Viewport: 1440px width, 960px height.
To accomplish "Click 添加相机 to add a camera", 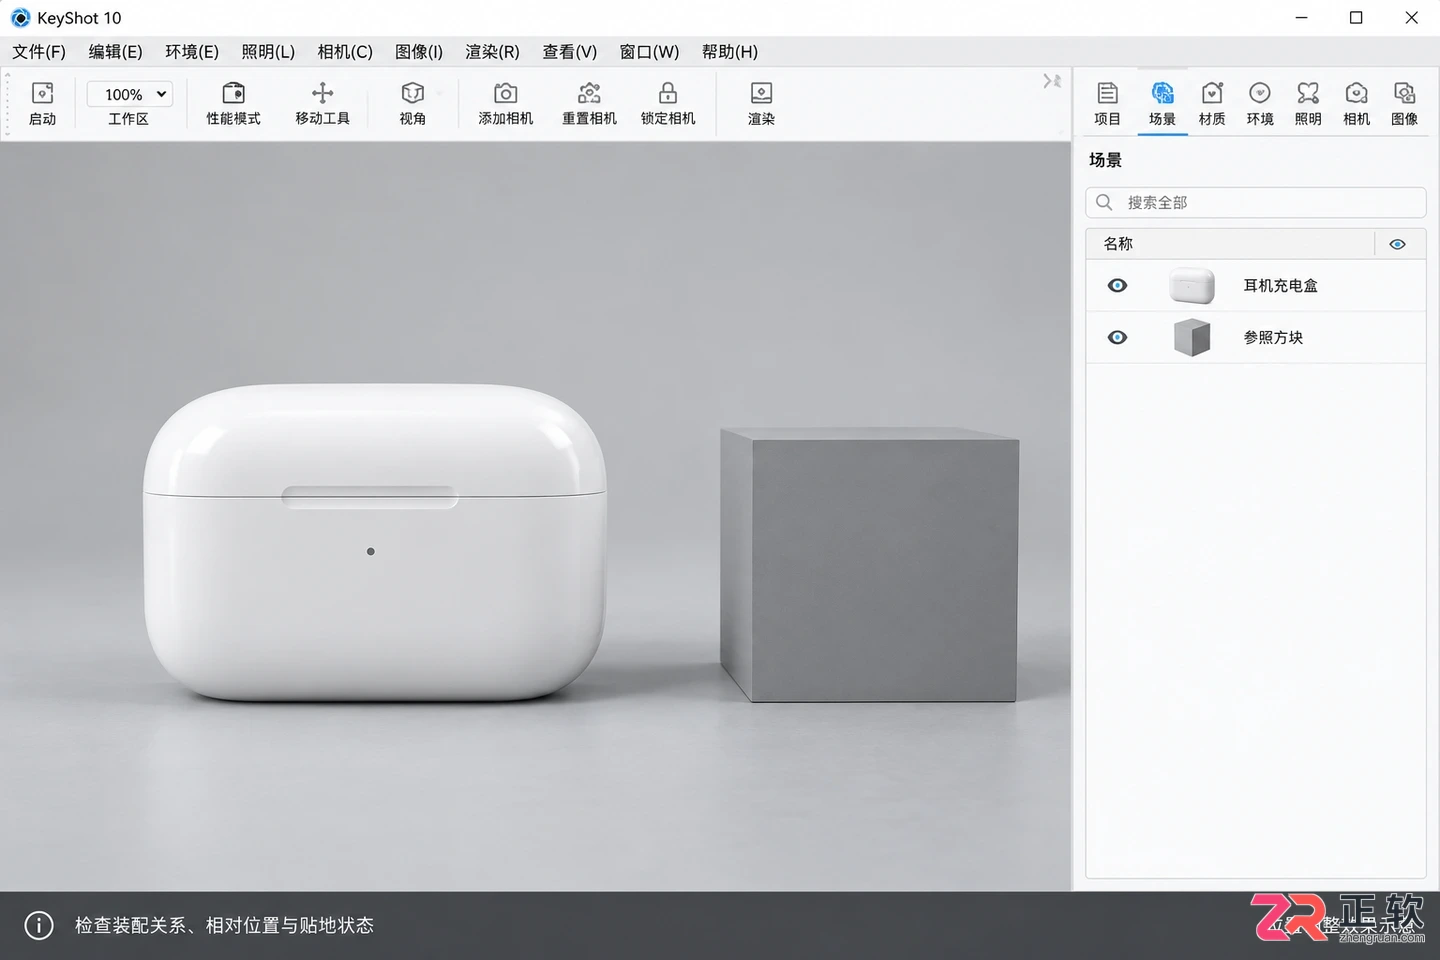I will click(506, 104).
